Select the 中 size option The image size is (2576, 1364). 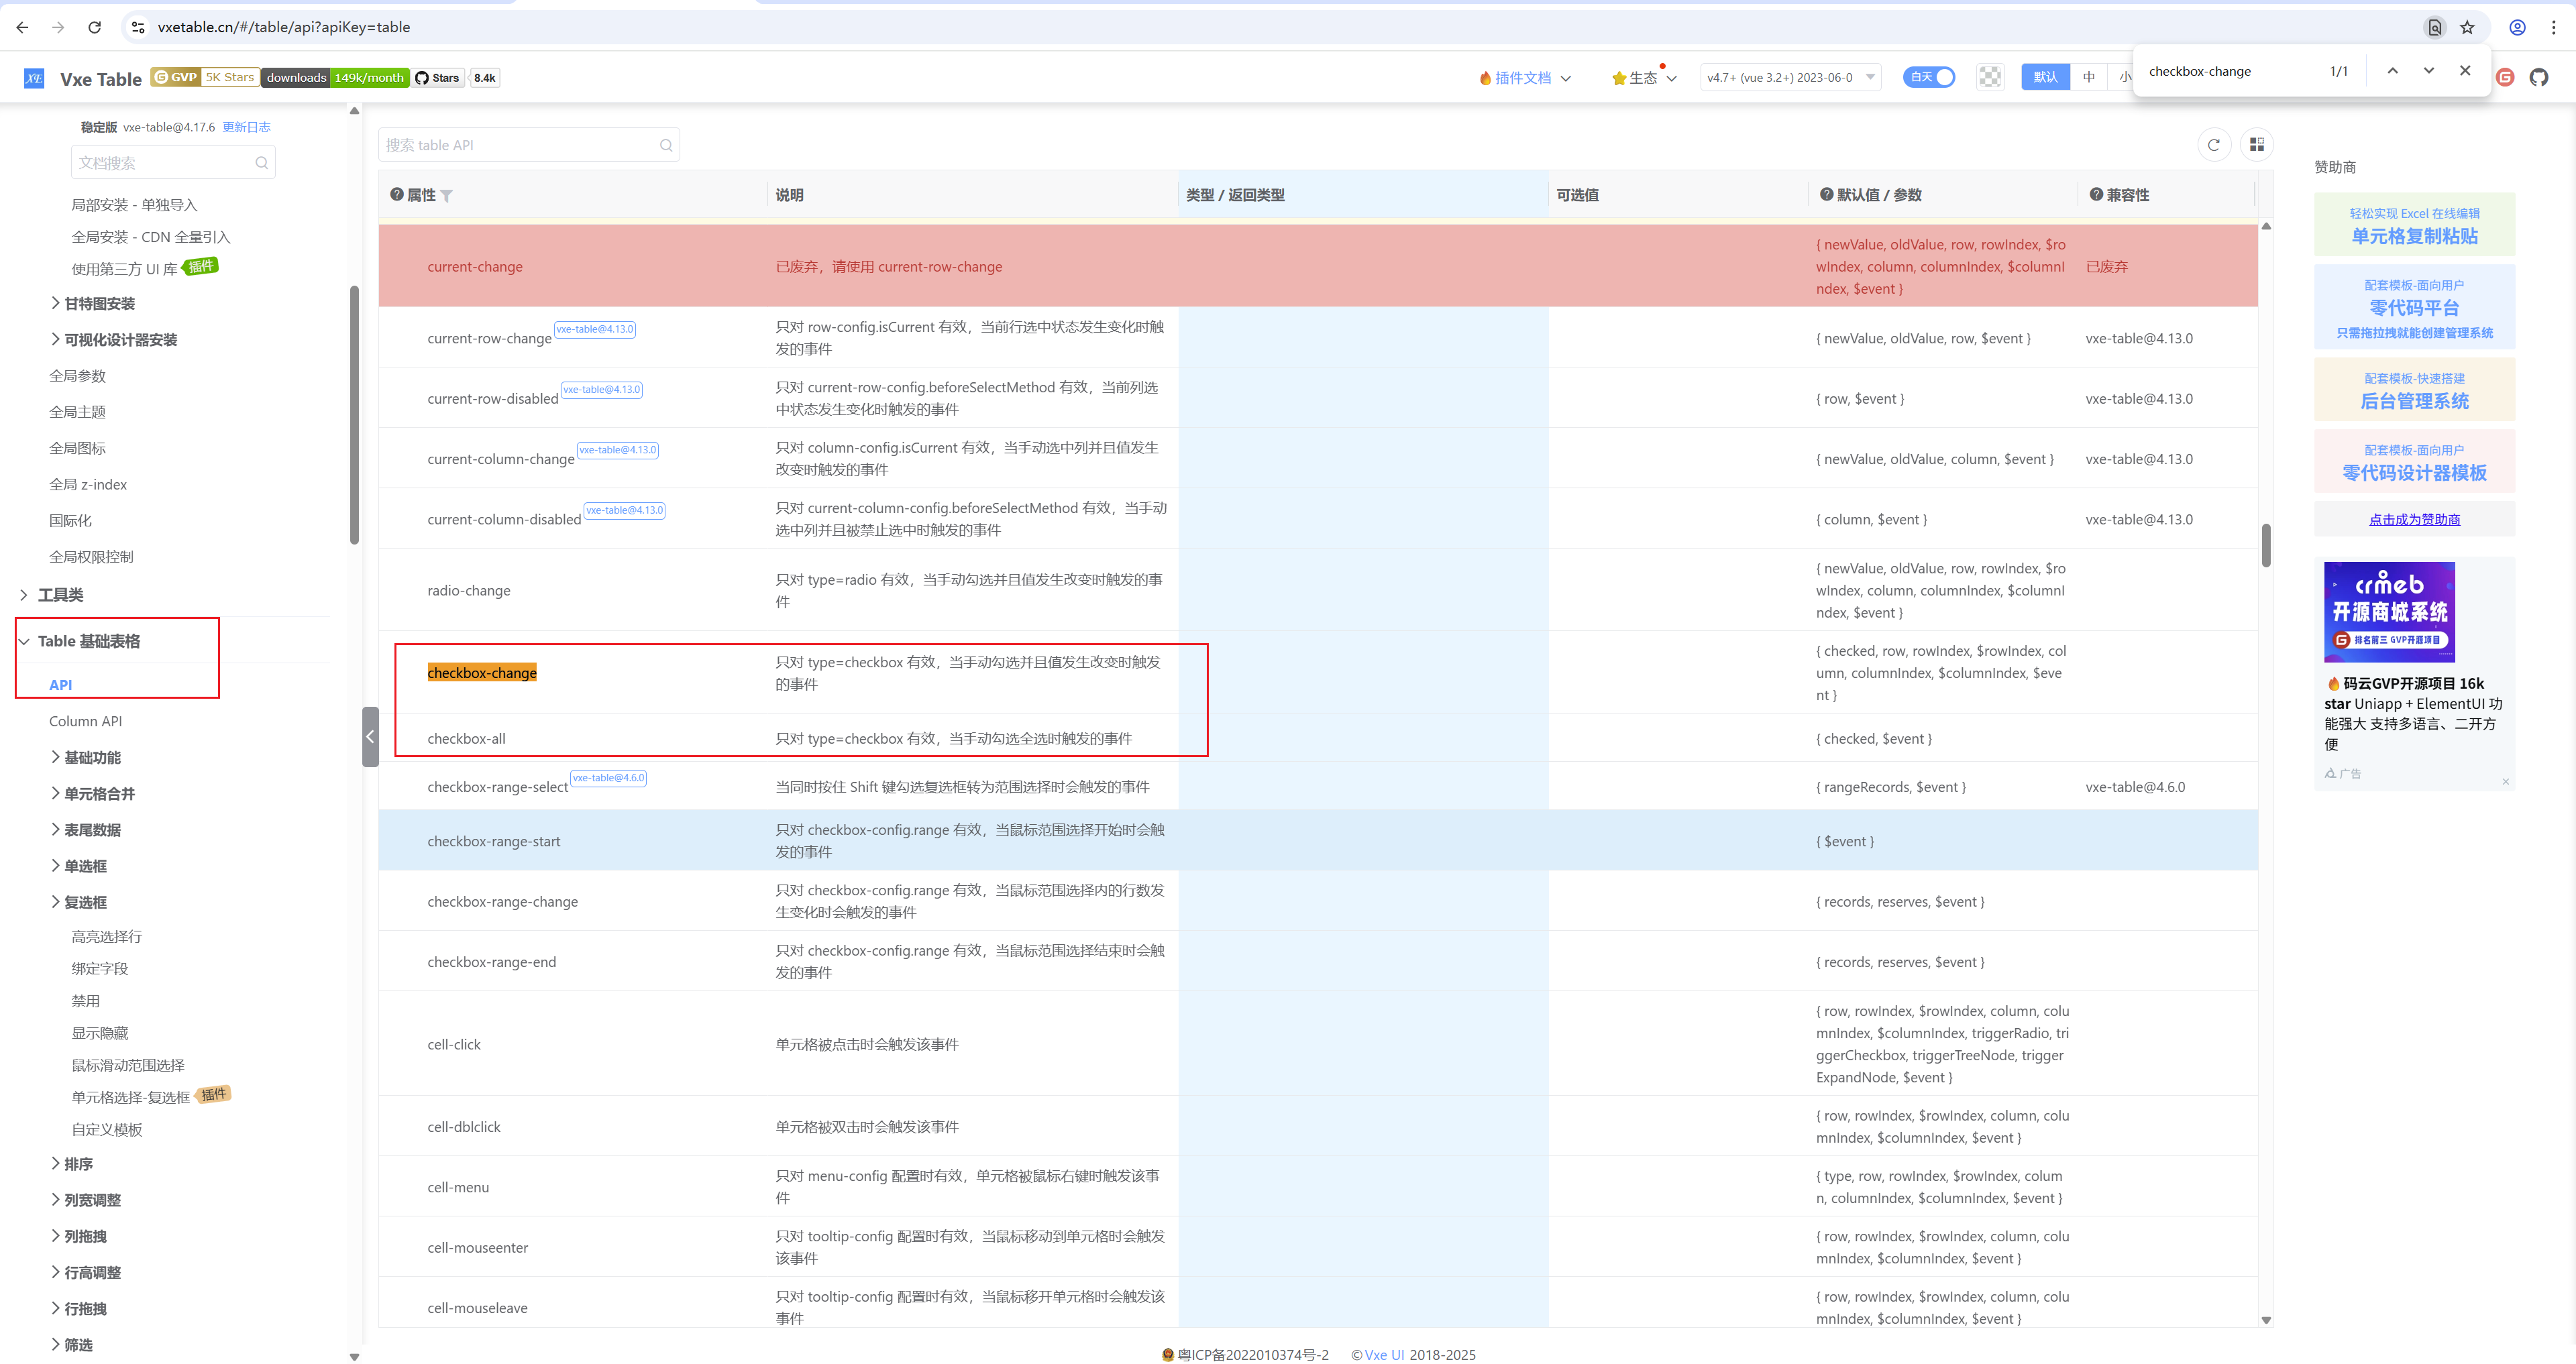point(2089,77)
